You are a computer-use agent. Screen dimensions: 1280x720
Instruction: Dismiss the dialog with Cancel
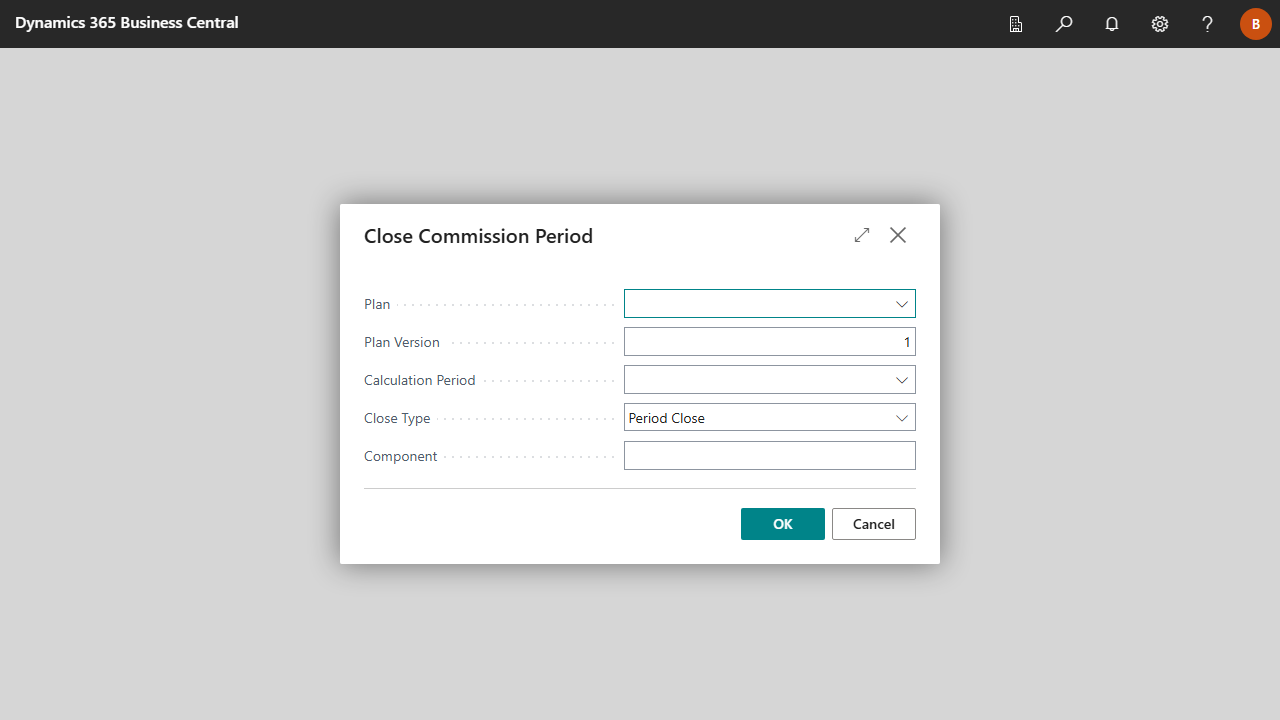click(874, 524)
